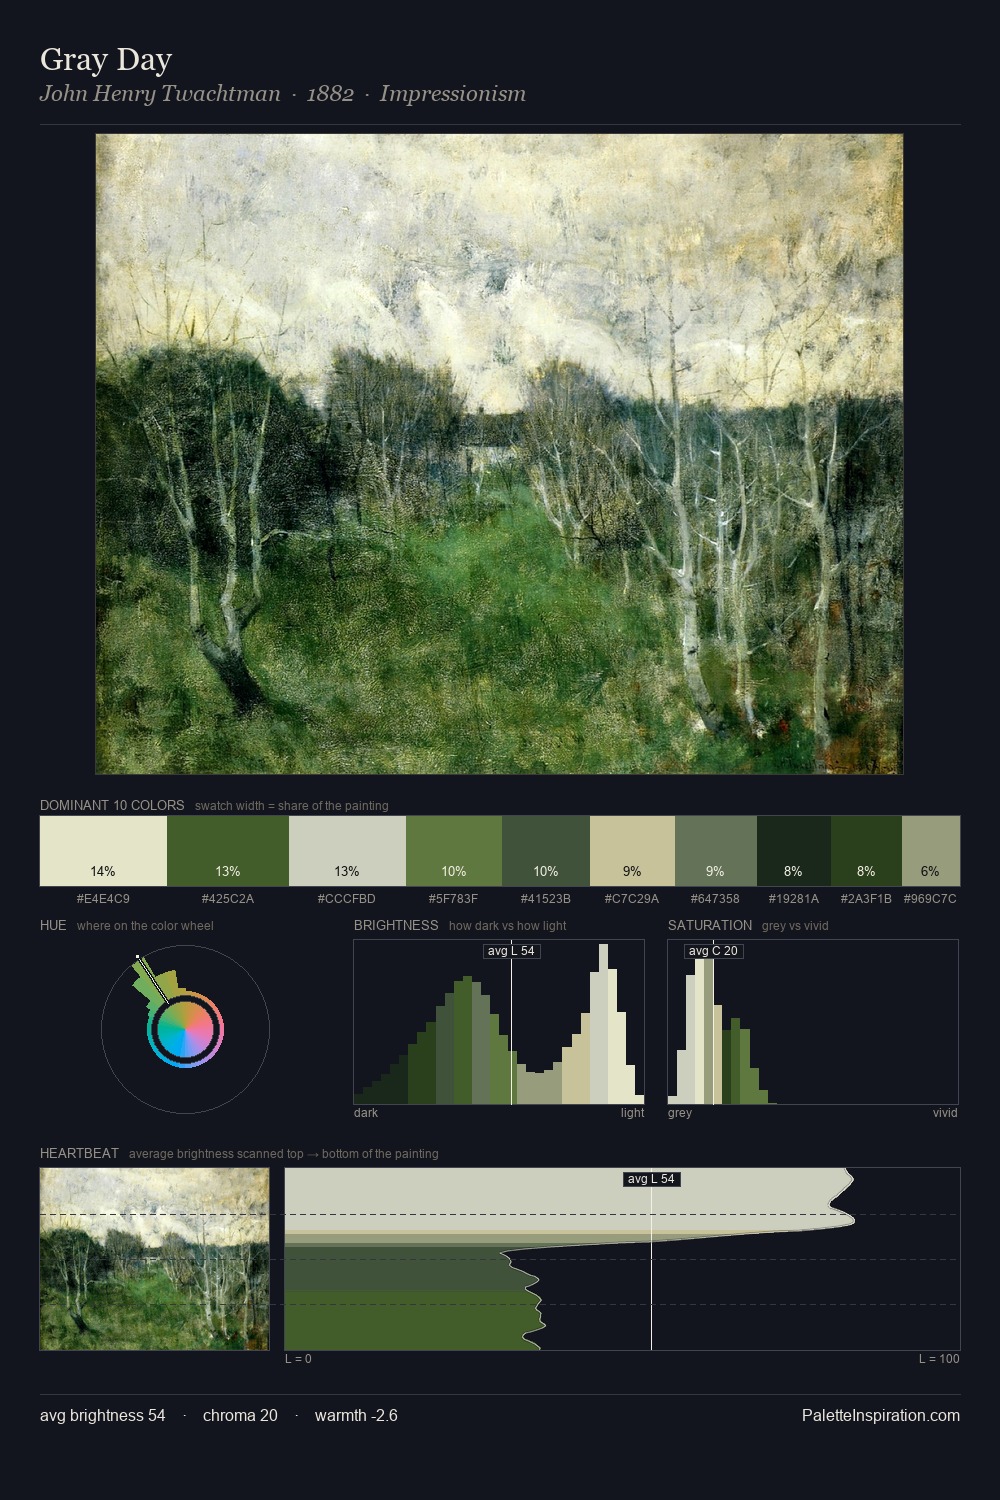Click the 'Gray Day' title
Viewport: 1000px width, 1500px height.
[106, 60]
